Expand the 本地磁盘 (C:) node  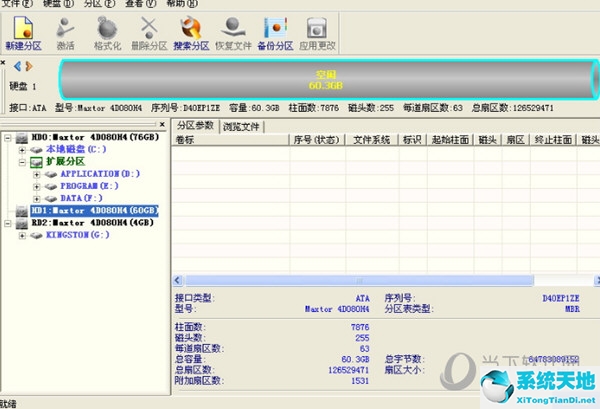(x=22, y=150)
